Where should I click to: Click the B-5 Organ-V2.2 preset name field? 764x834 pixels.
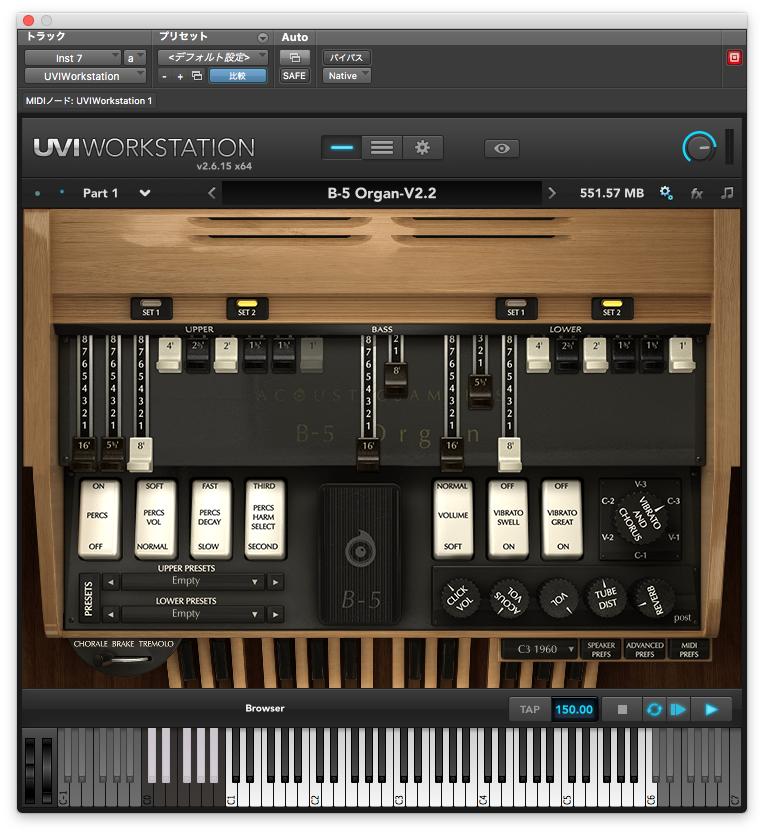tap(381, 193)
